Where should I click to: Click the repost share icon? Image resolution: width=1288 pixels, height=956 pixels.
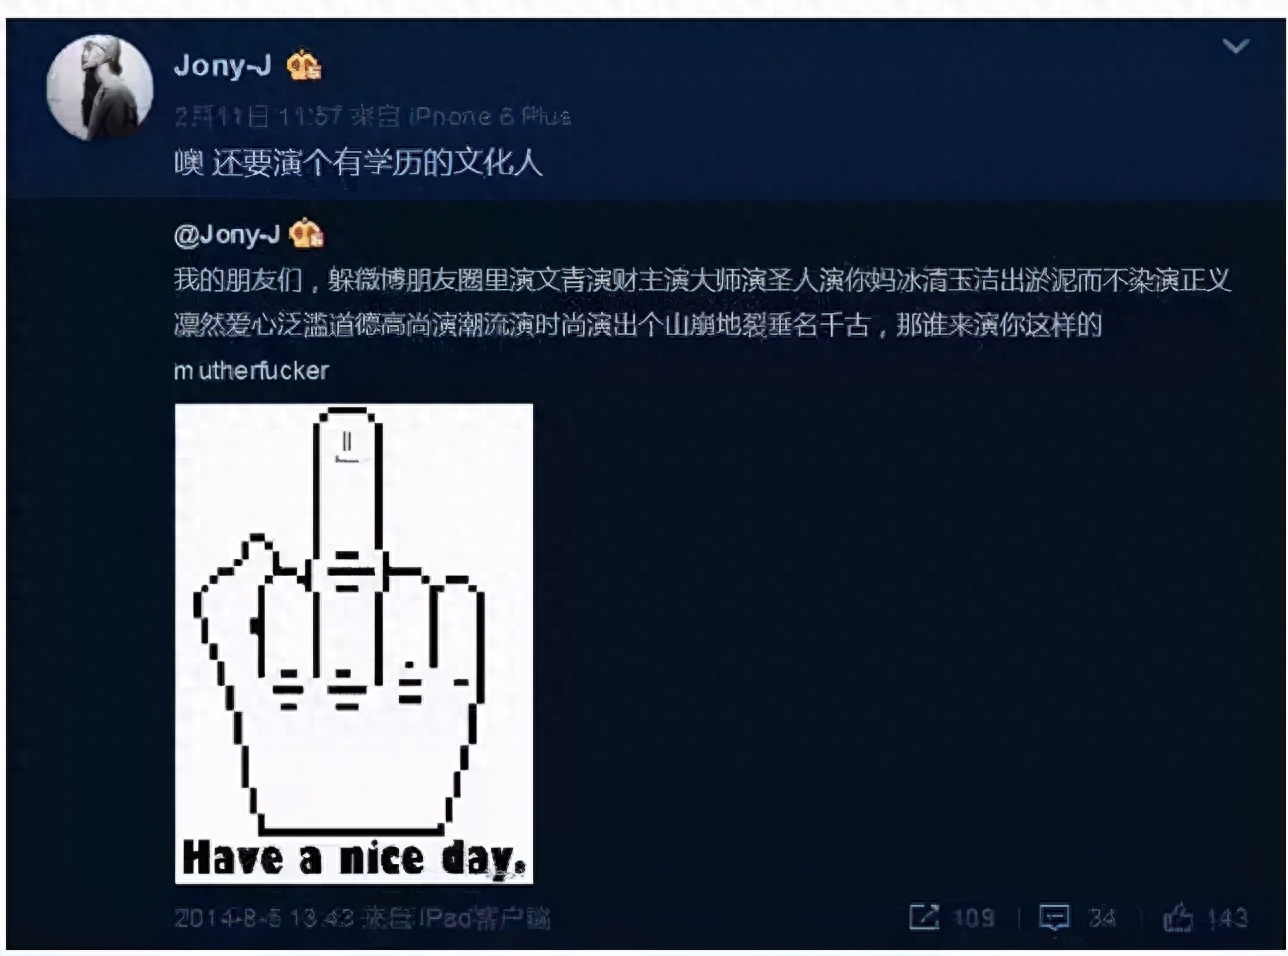924,917
